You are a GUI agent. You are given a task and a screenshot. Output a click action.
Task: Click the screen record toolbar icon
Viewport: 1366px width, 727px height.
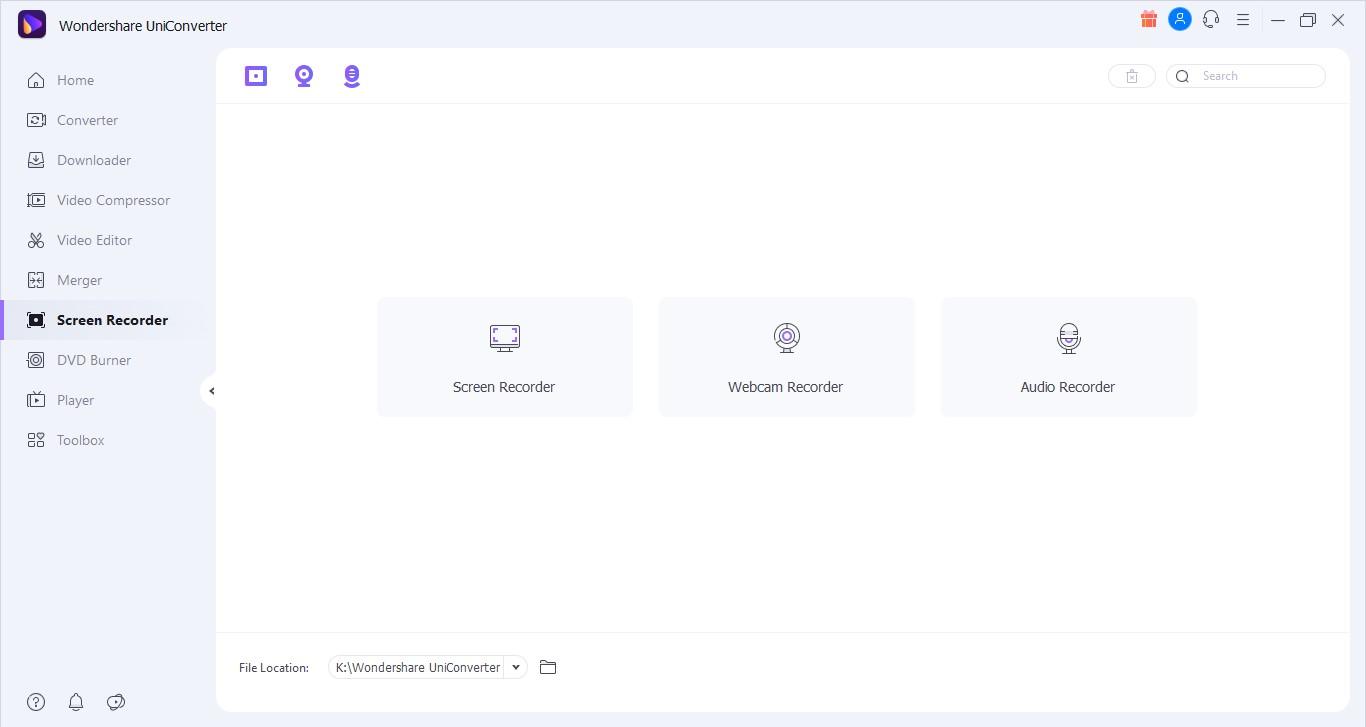(256, 76)
